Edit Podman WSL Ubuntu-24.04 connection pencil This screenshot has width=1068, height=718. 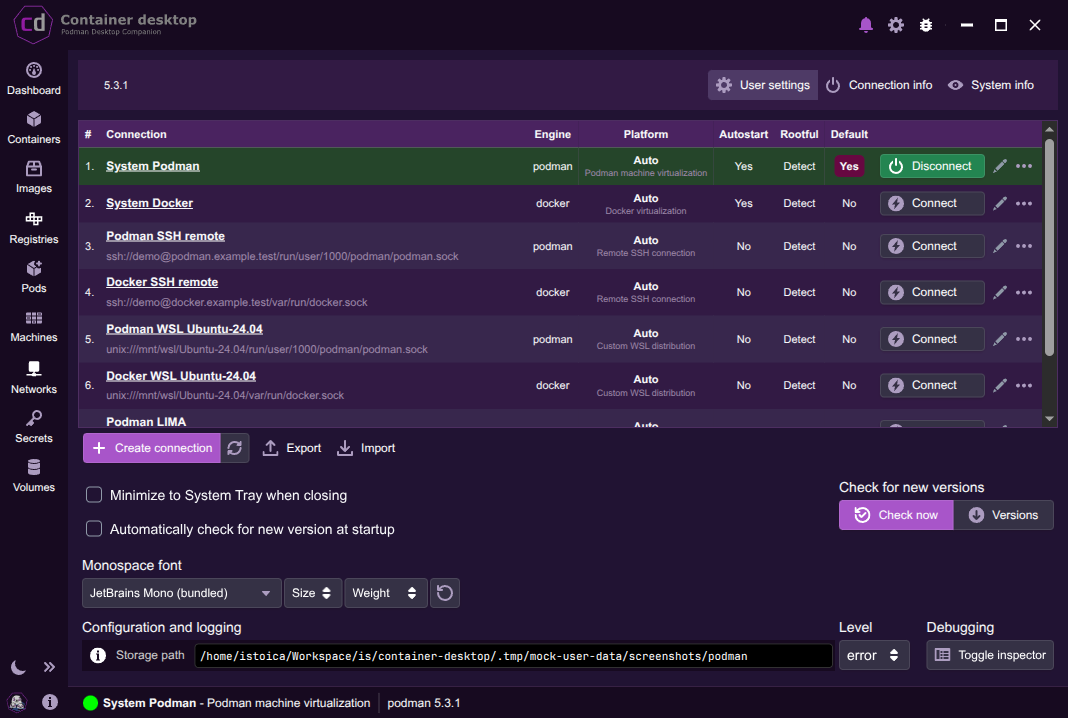click(x=1000, y=339)
